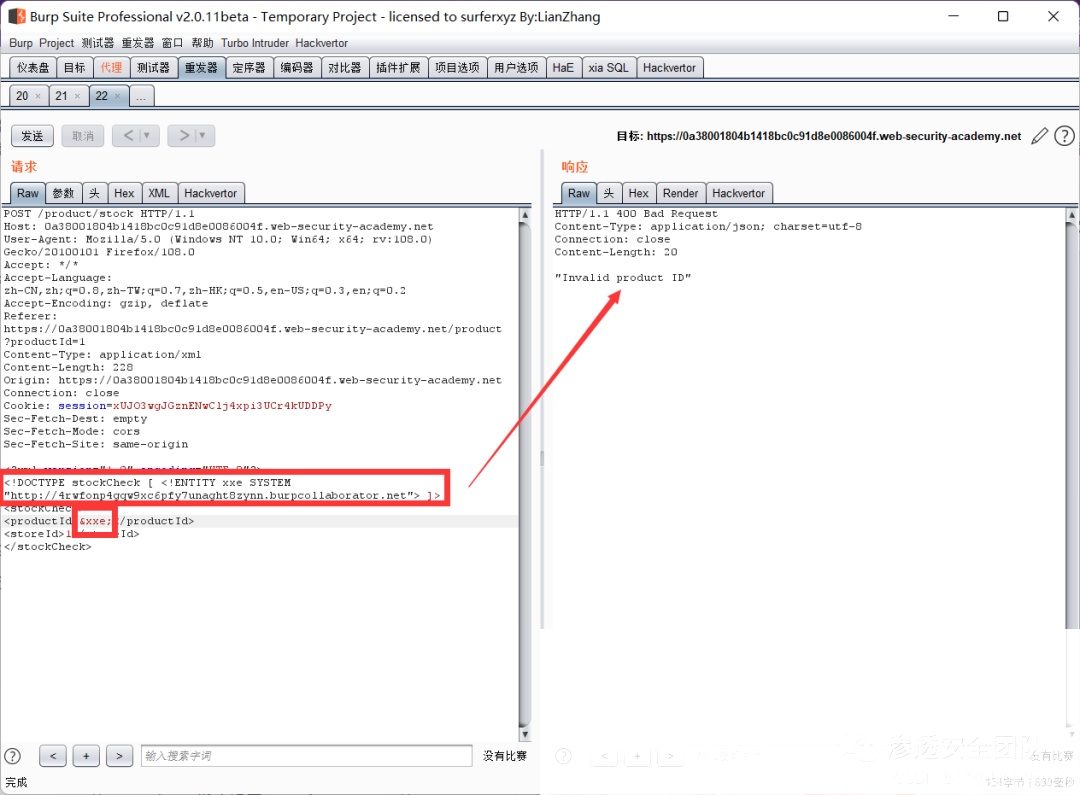Select response Render tab
The image size is (1080, 795).
coord(681,193)
